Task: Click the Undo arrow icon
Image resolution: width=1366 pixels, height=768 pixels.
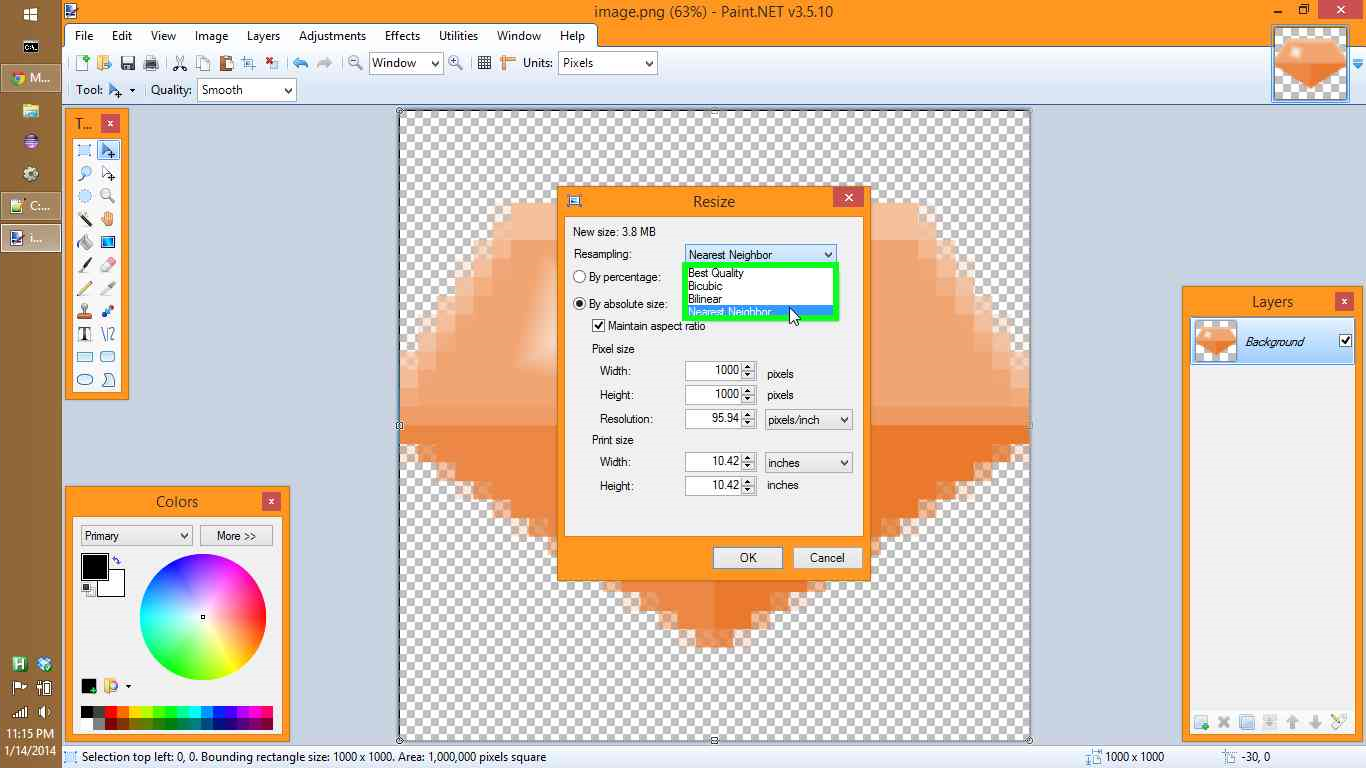Action: click(x=300, y=63)
